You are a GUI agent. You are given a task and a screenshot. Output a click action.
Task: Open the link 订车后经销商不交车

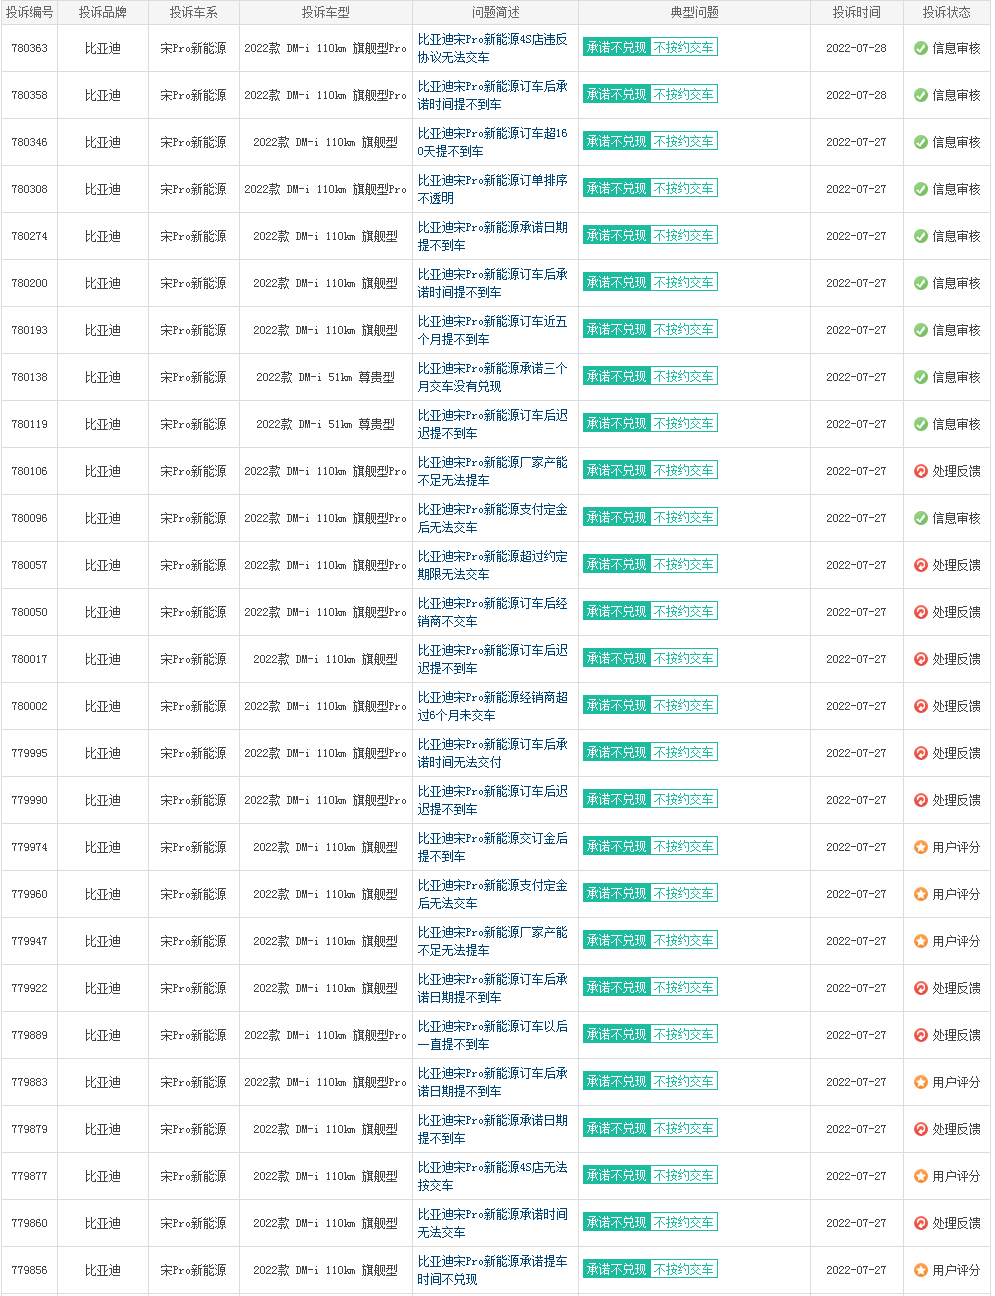click(x=492, y=612)
